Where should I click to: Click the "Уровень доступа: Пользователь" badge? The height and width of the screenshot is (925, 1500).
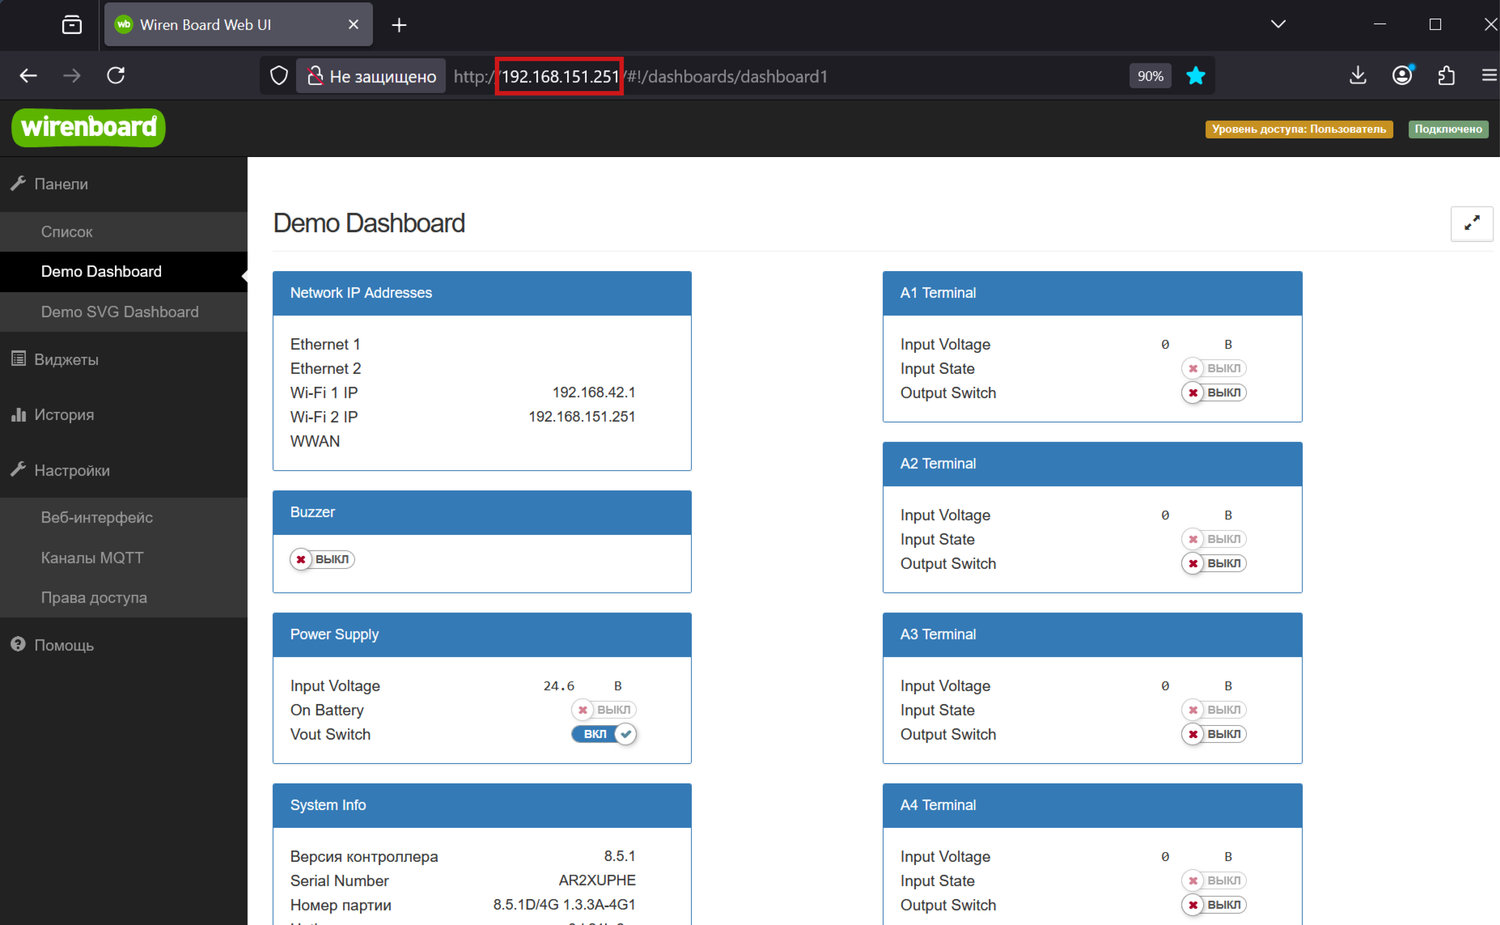1299,129
